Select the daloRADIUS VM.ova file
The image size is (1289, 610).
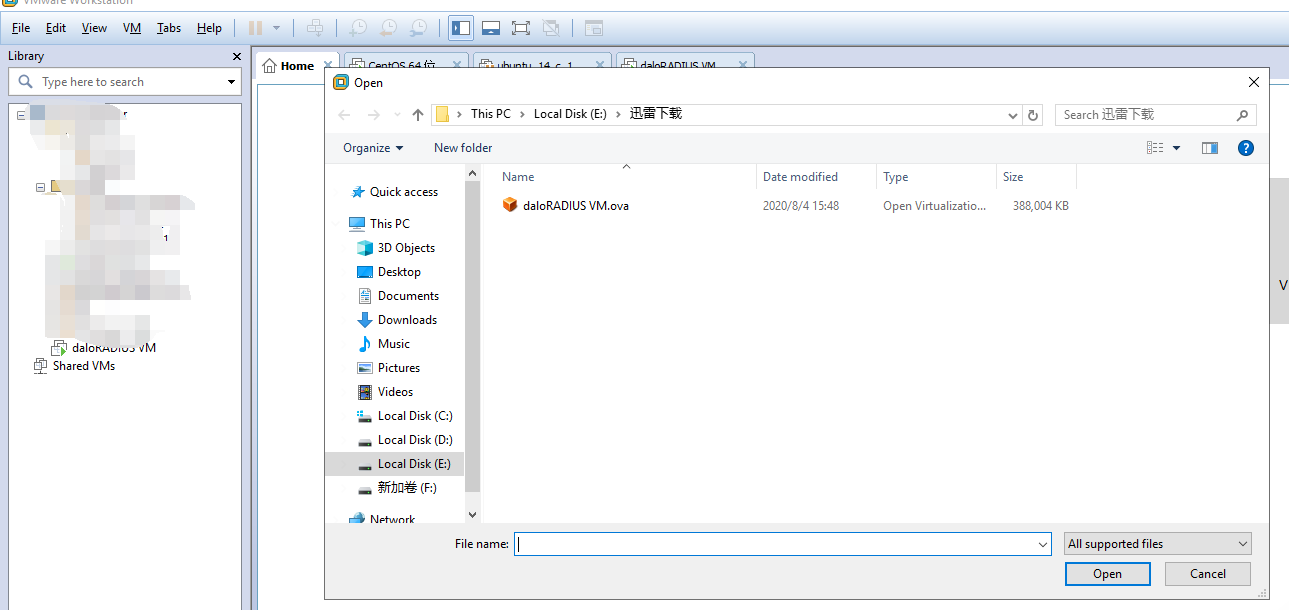(575, 206)
